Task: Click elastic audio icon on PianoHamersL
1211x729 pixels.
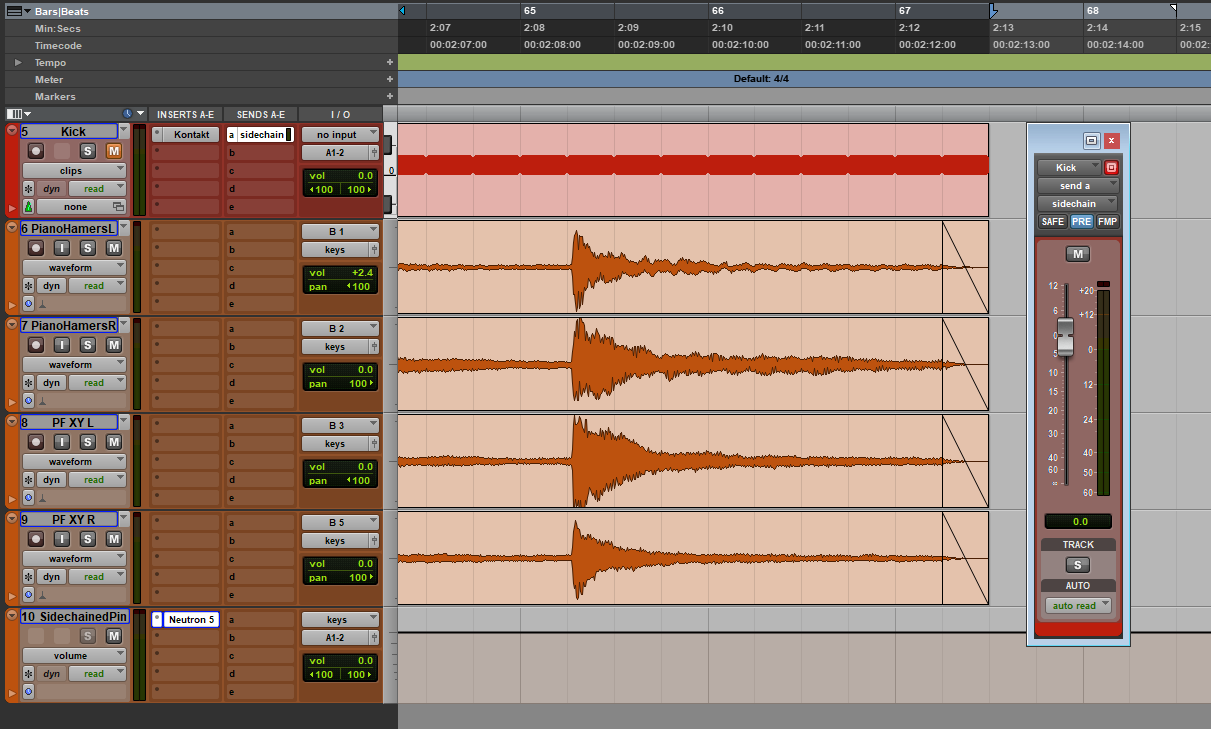Action: coord(28,303)
